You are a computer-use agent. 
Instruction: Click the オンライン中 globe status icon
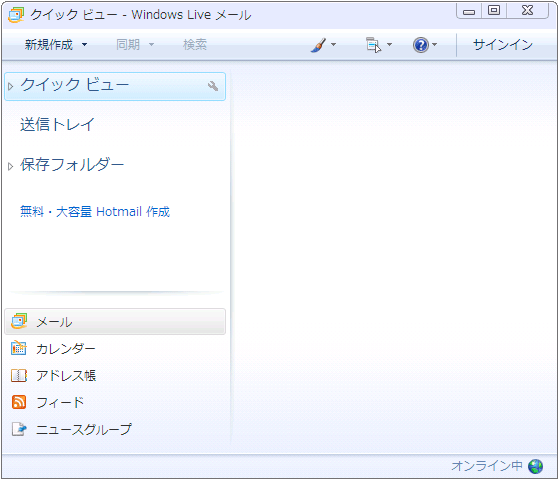[x=535, y=466]
